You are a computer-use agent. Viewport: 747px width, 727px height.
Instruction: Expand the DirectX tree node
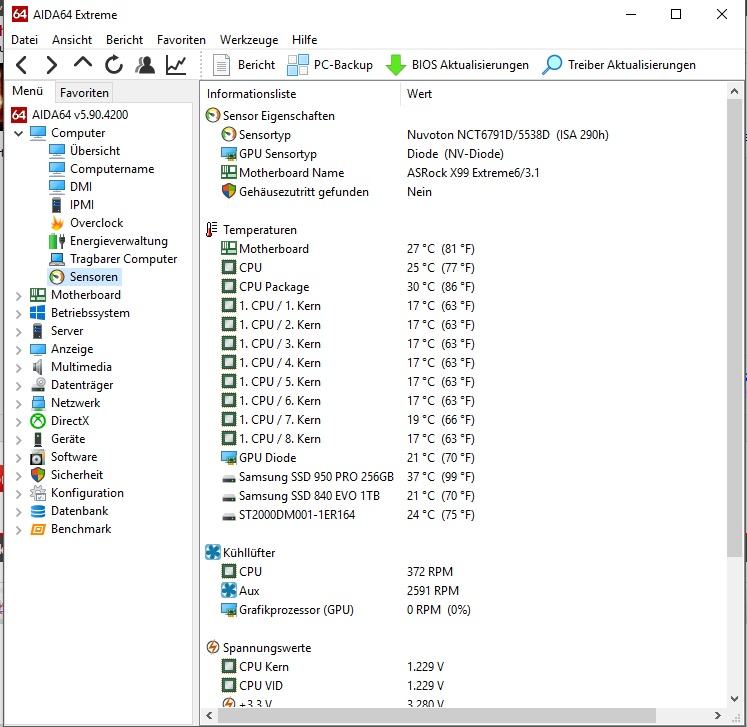point(19,422)
